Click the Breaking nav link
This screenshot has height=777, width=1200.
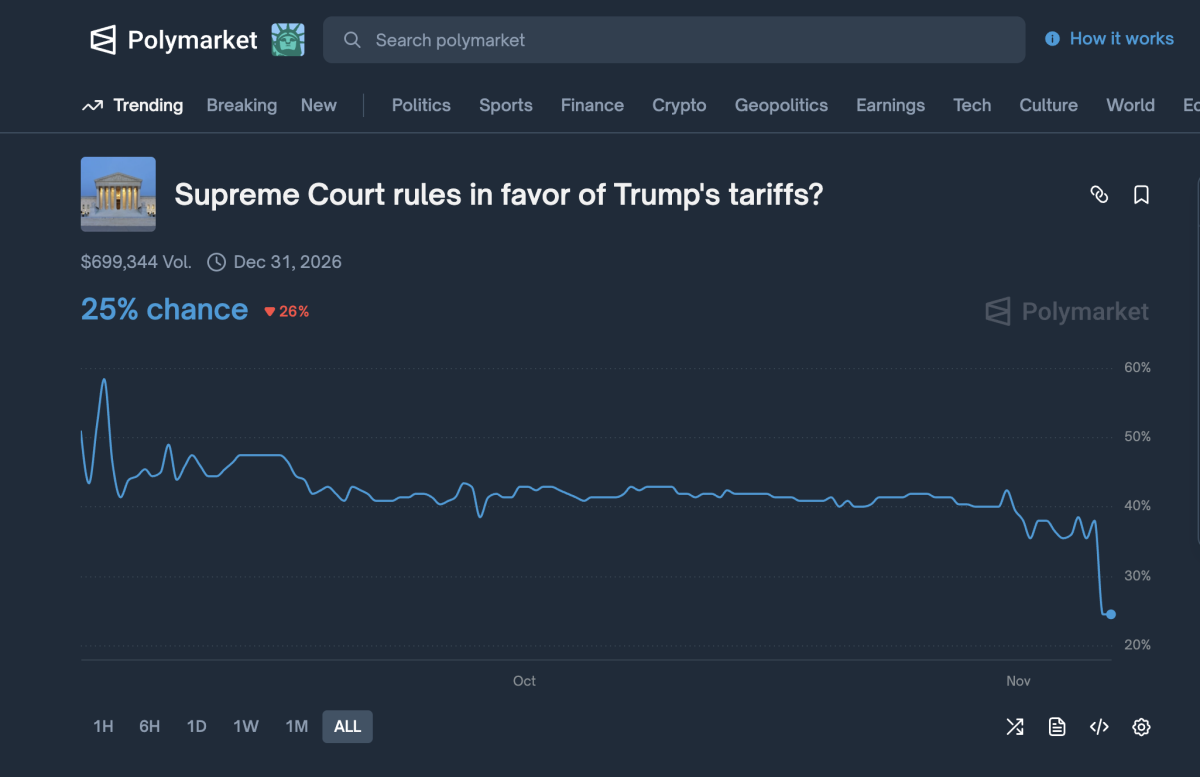coord(241,105)
